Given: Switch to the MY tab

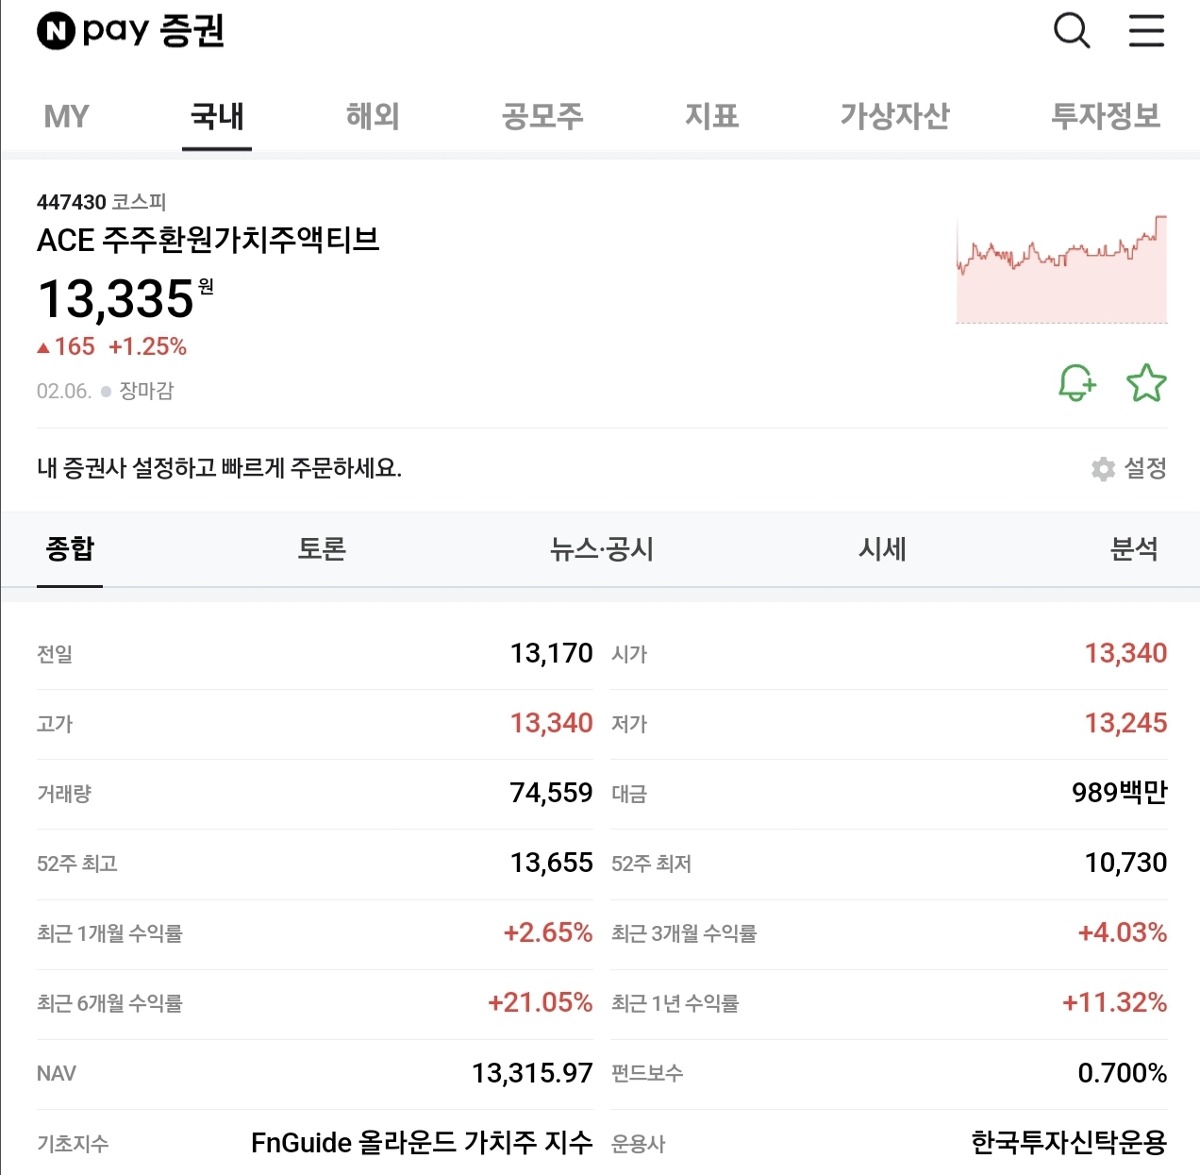Looking at the screenshot, I should point(66,117).
